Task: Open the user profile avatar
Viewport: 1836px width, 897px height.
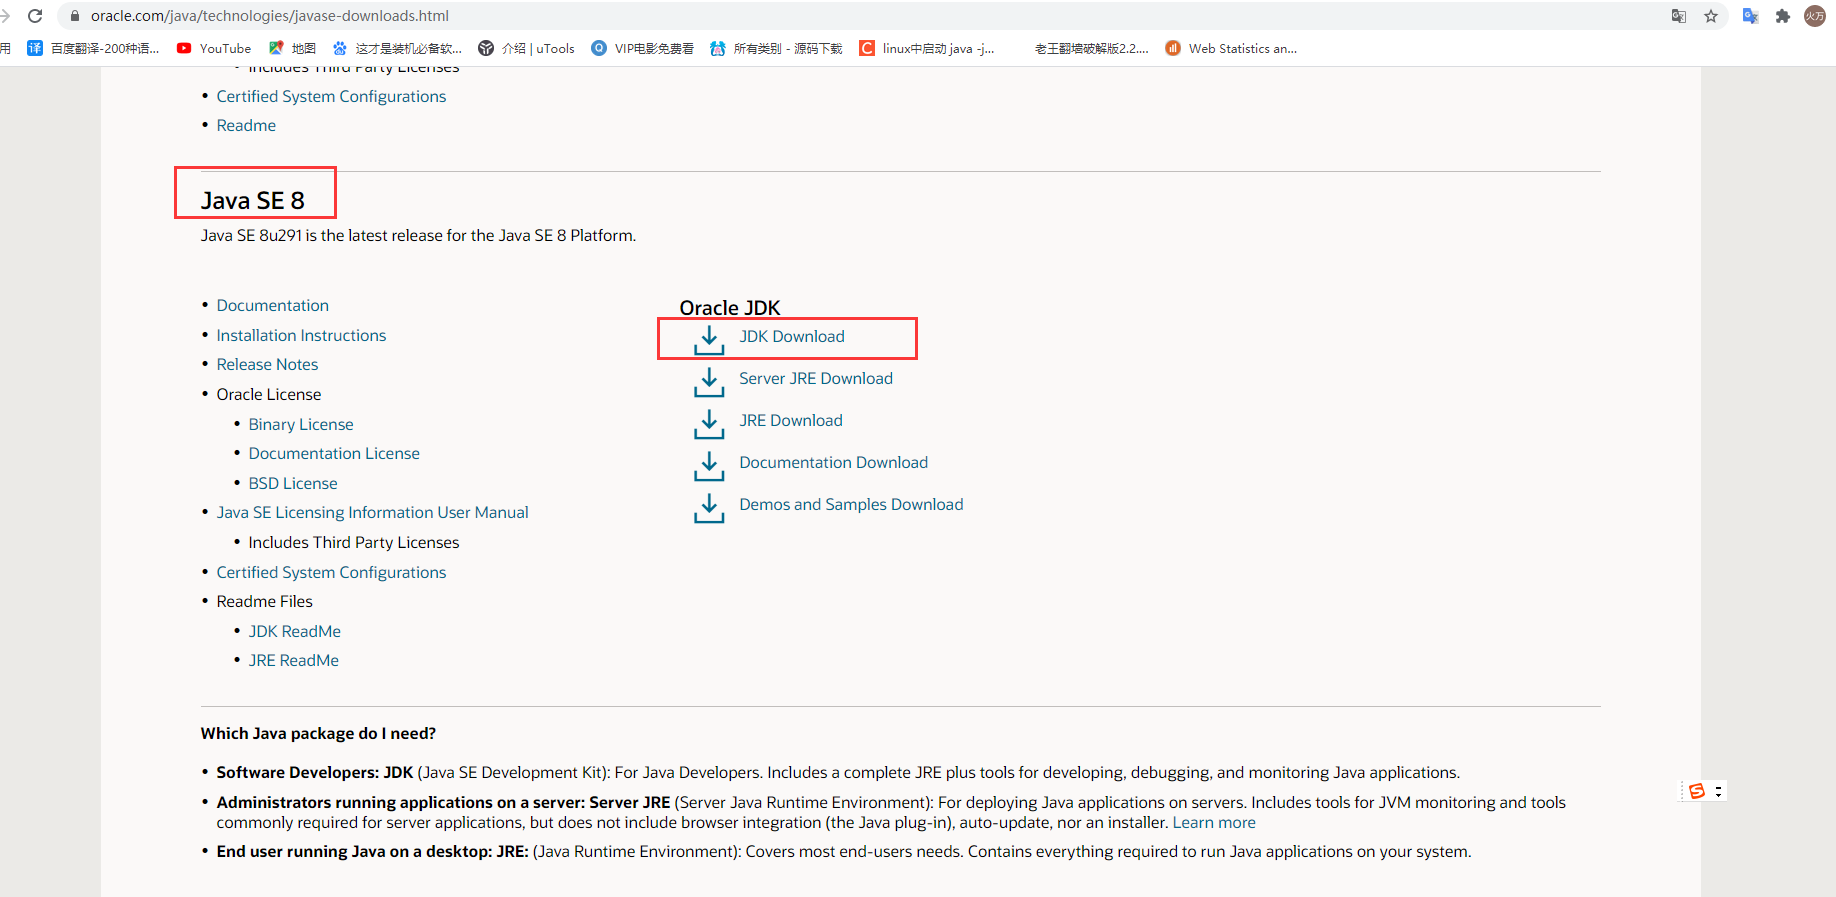Action: (1814, 16)
